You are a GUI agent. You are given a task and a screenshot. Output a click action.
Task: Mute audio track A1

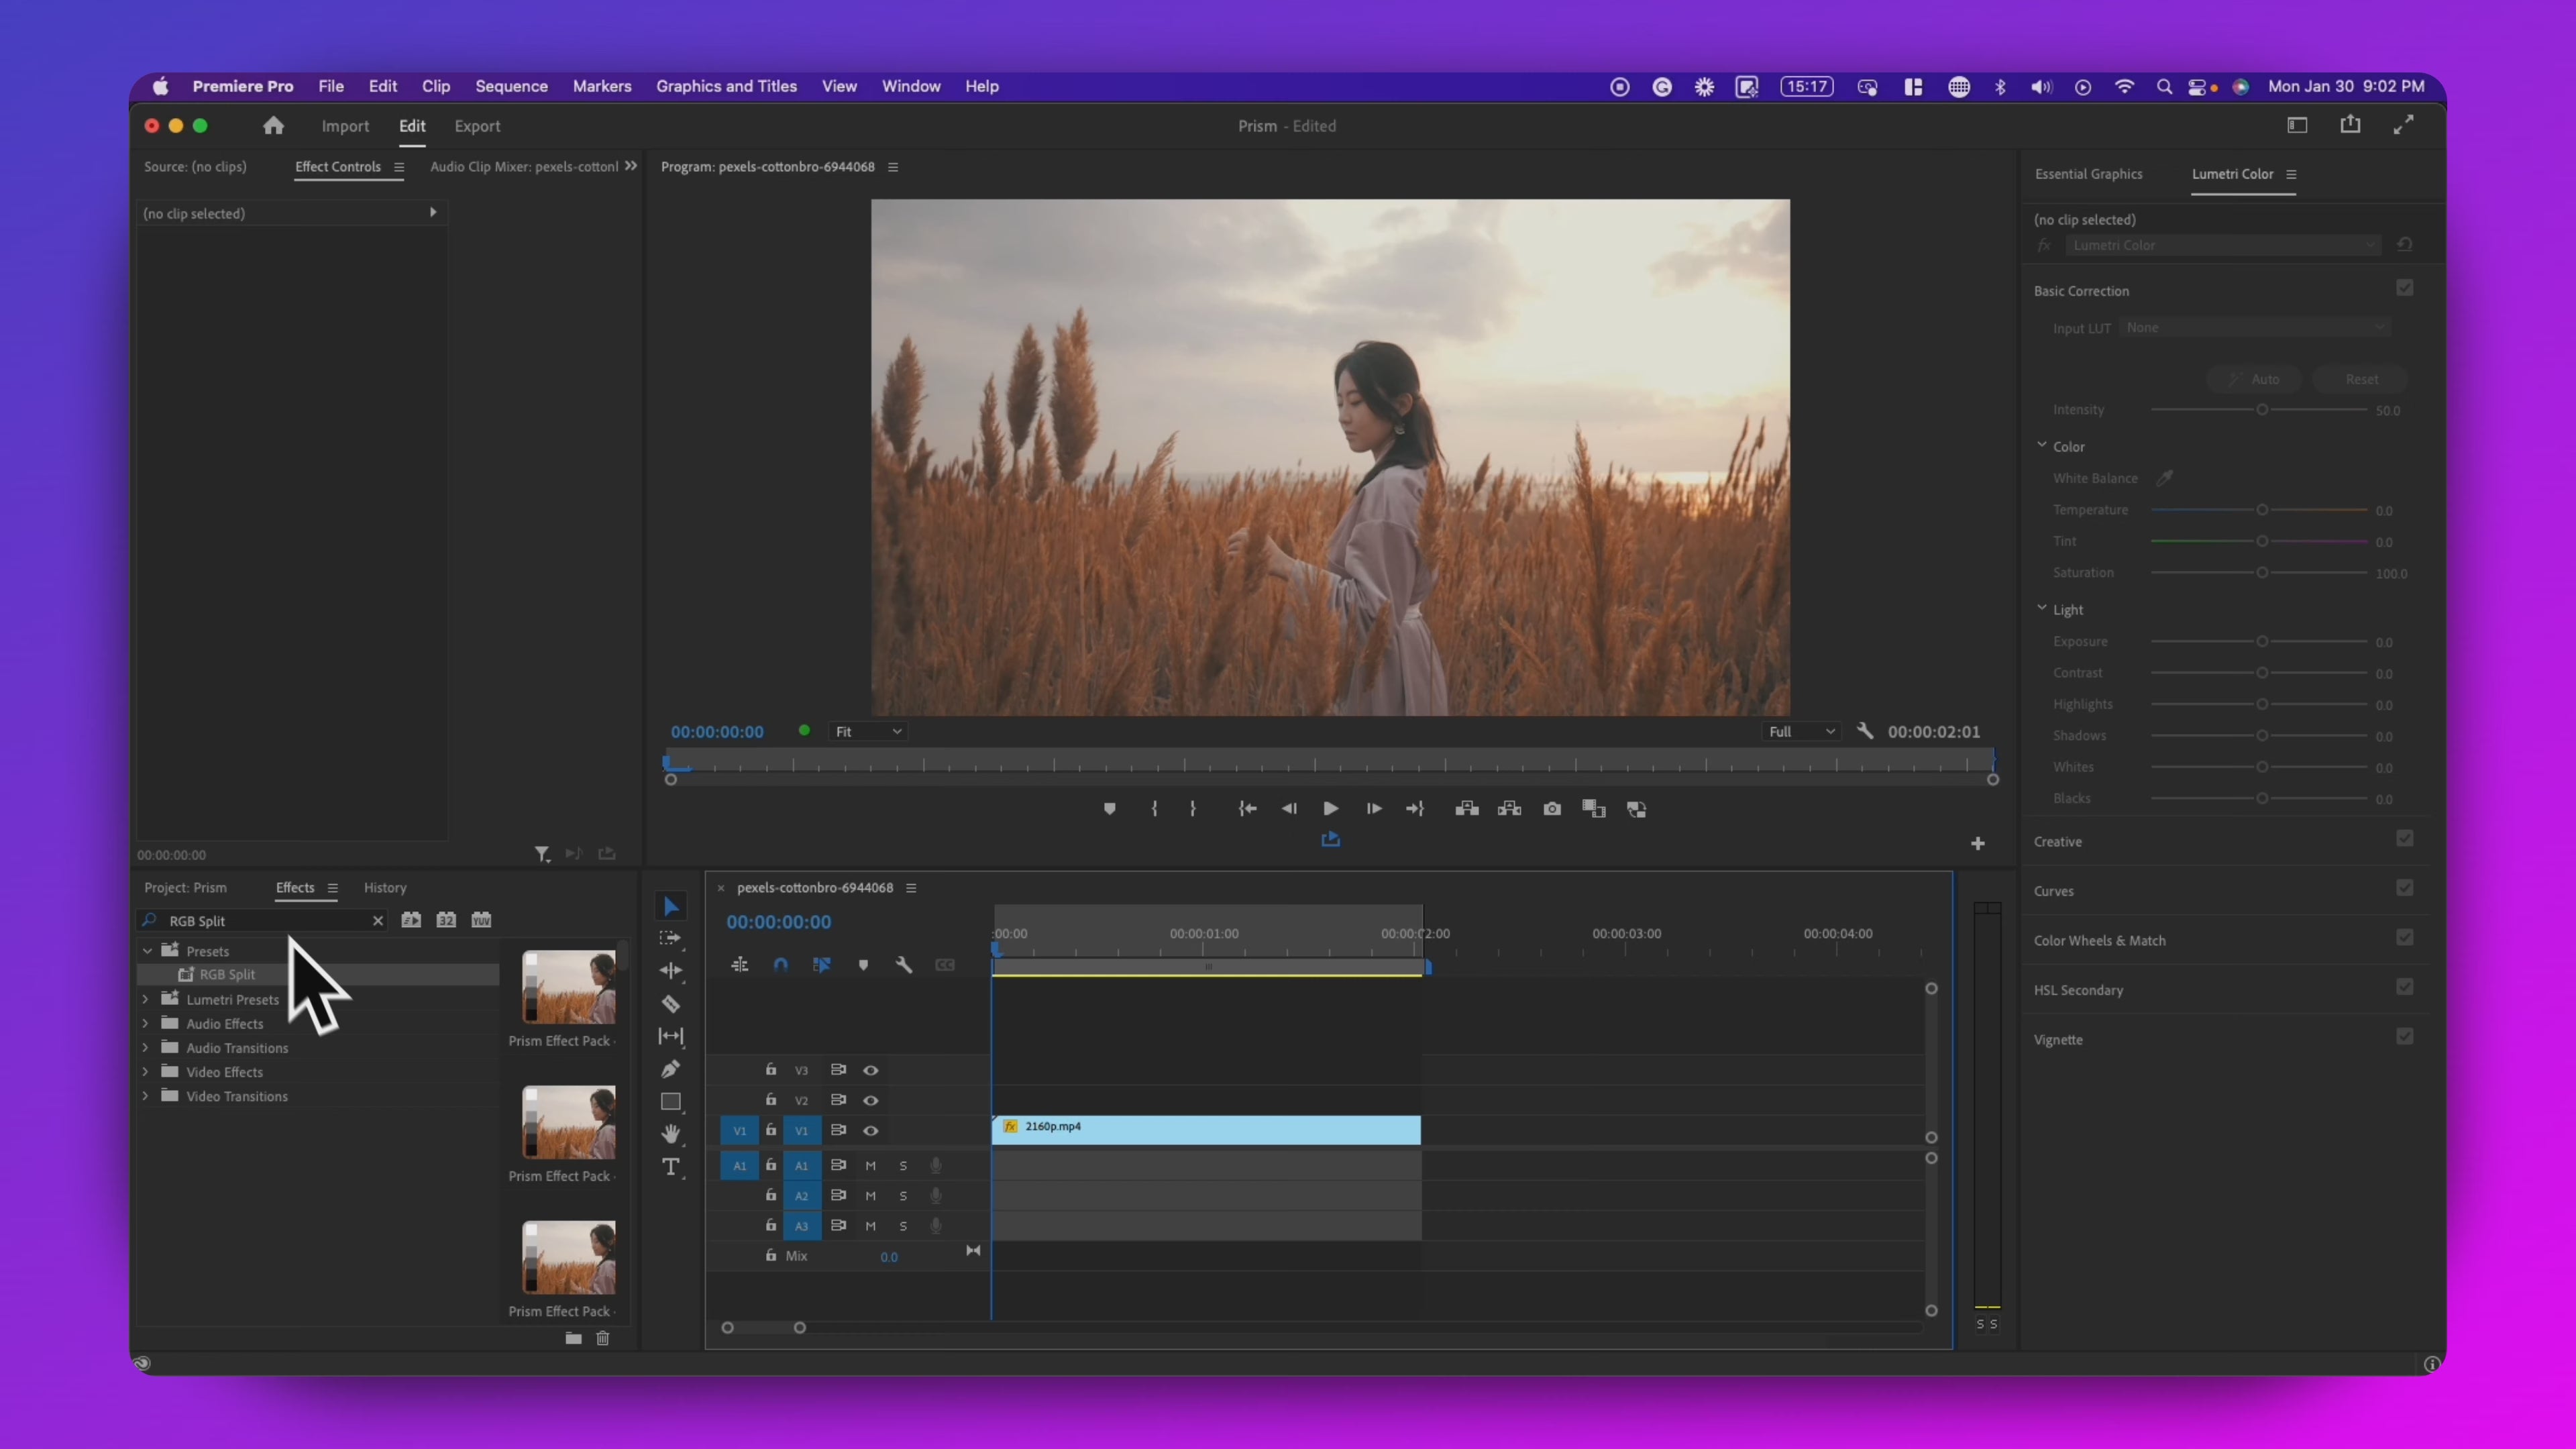point(871,1166)
